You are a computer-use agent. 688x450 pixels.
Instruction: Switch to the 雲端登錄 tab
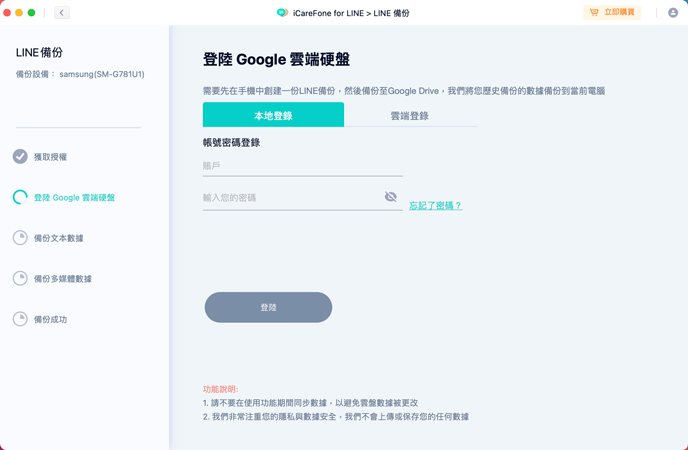click(410, 116)
